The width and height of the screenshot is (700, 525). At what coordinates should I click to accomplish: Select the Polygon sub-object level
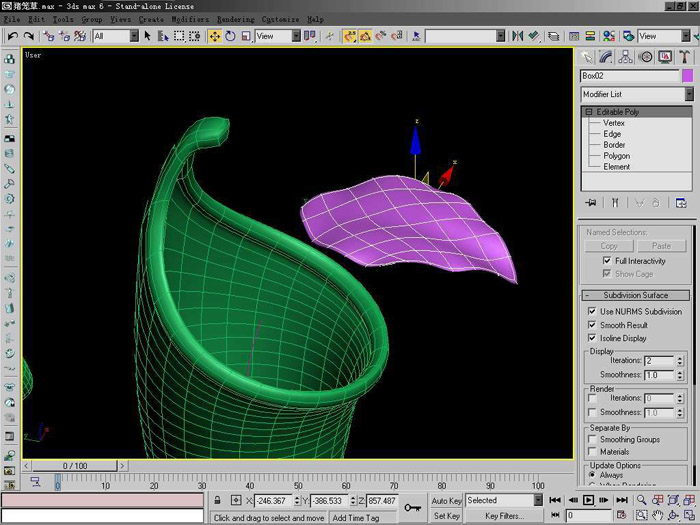[617, 155]
